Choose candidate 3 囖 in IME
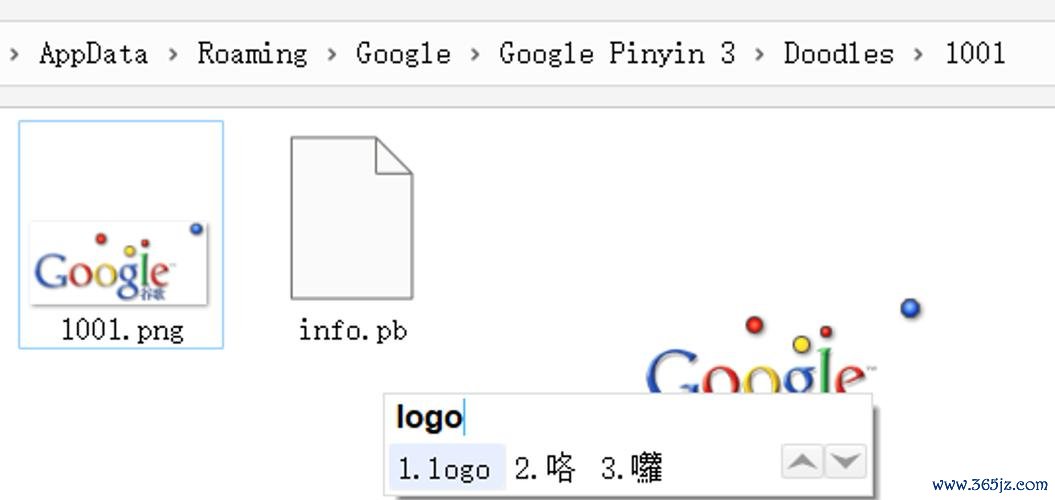1055x500 pixels. click(x=632, y=468)
